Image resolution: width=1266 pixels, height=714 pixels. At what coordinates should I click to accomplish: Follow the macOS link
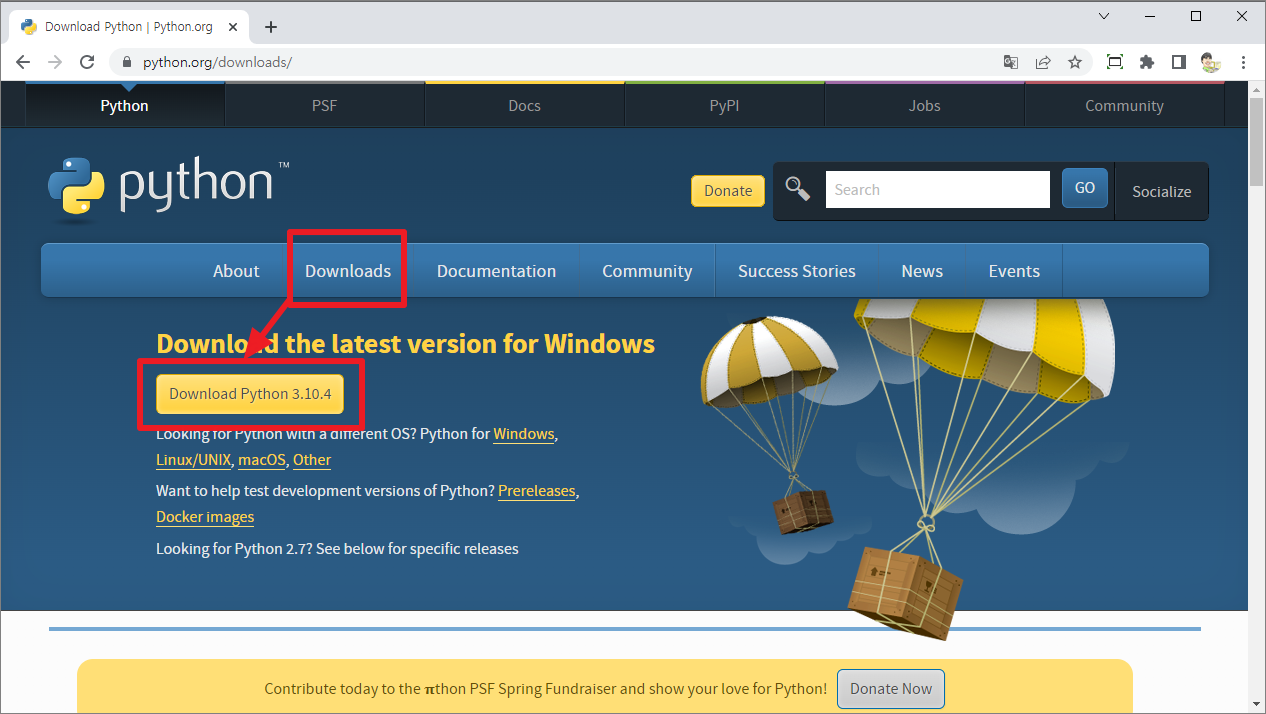262,460
